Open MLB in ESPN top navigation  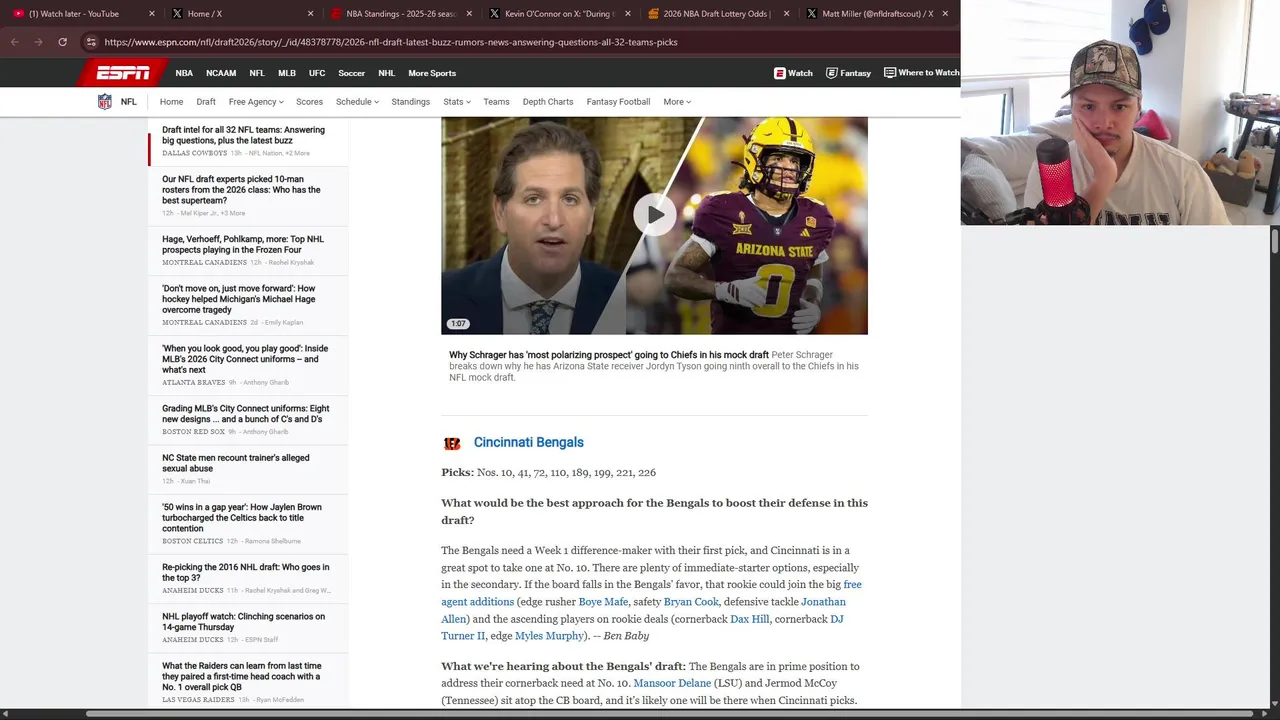[x=287, y=73]
